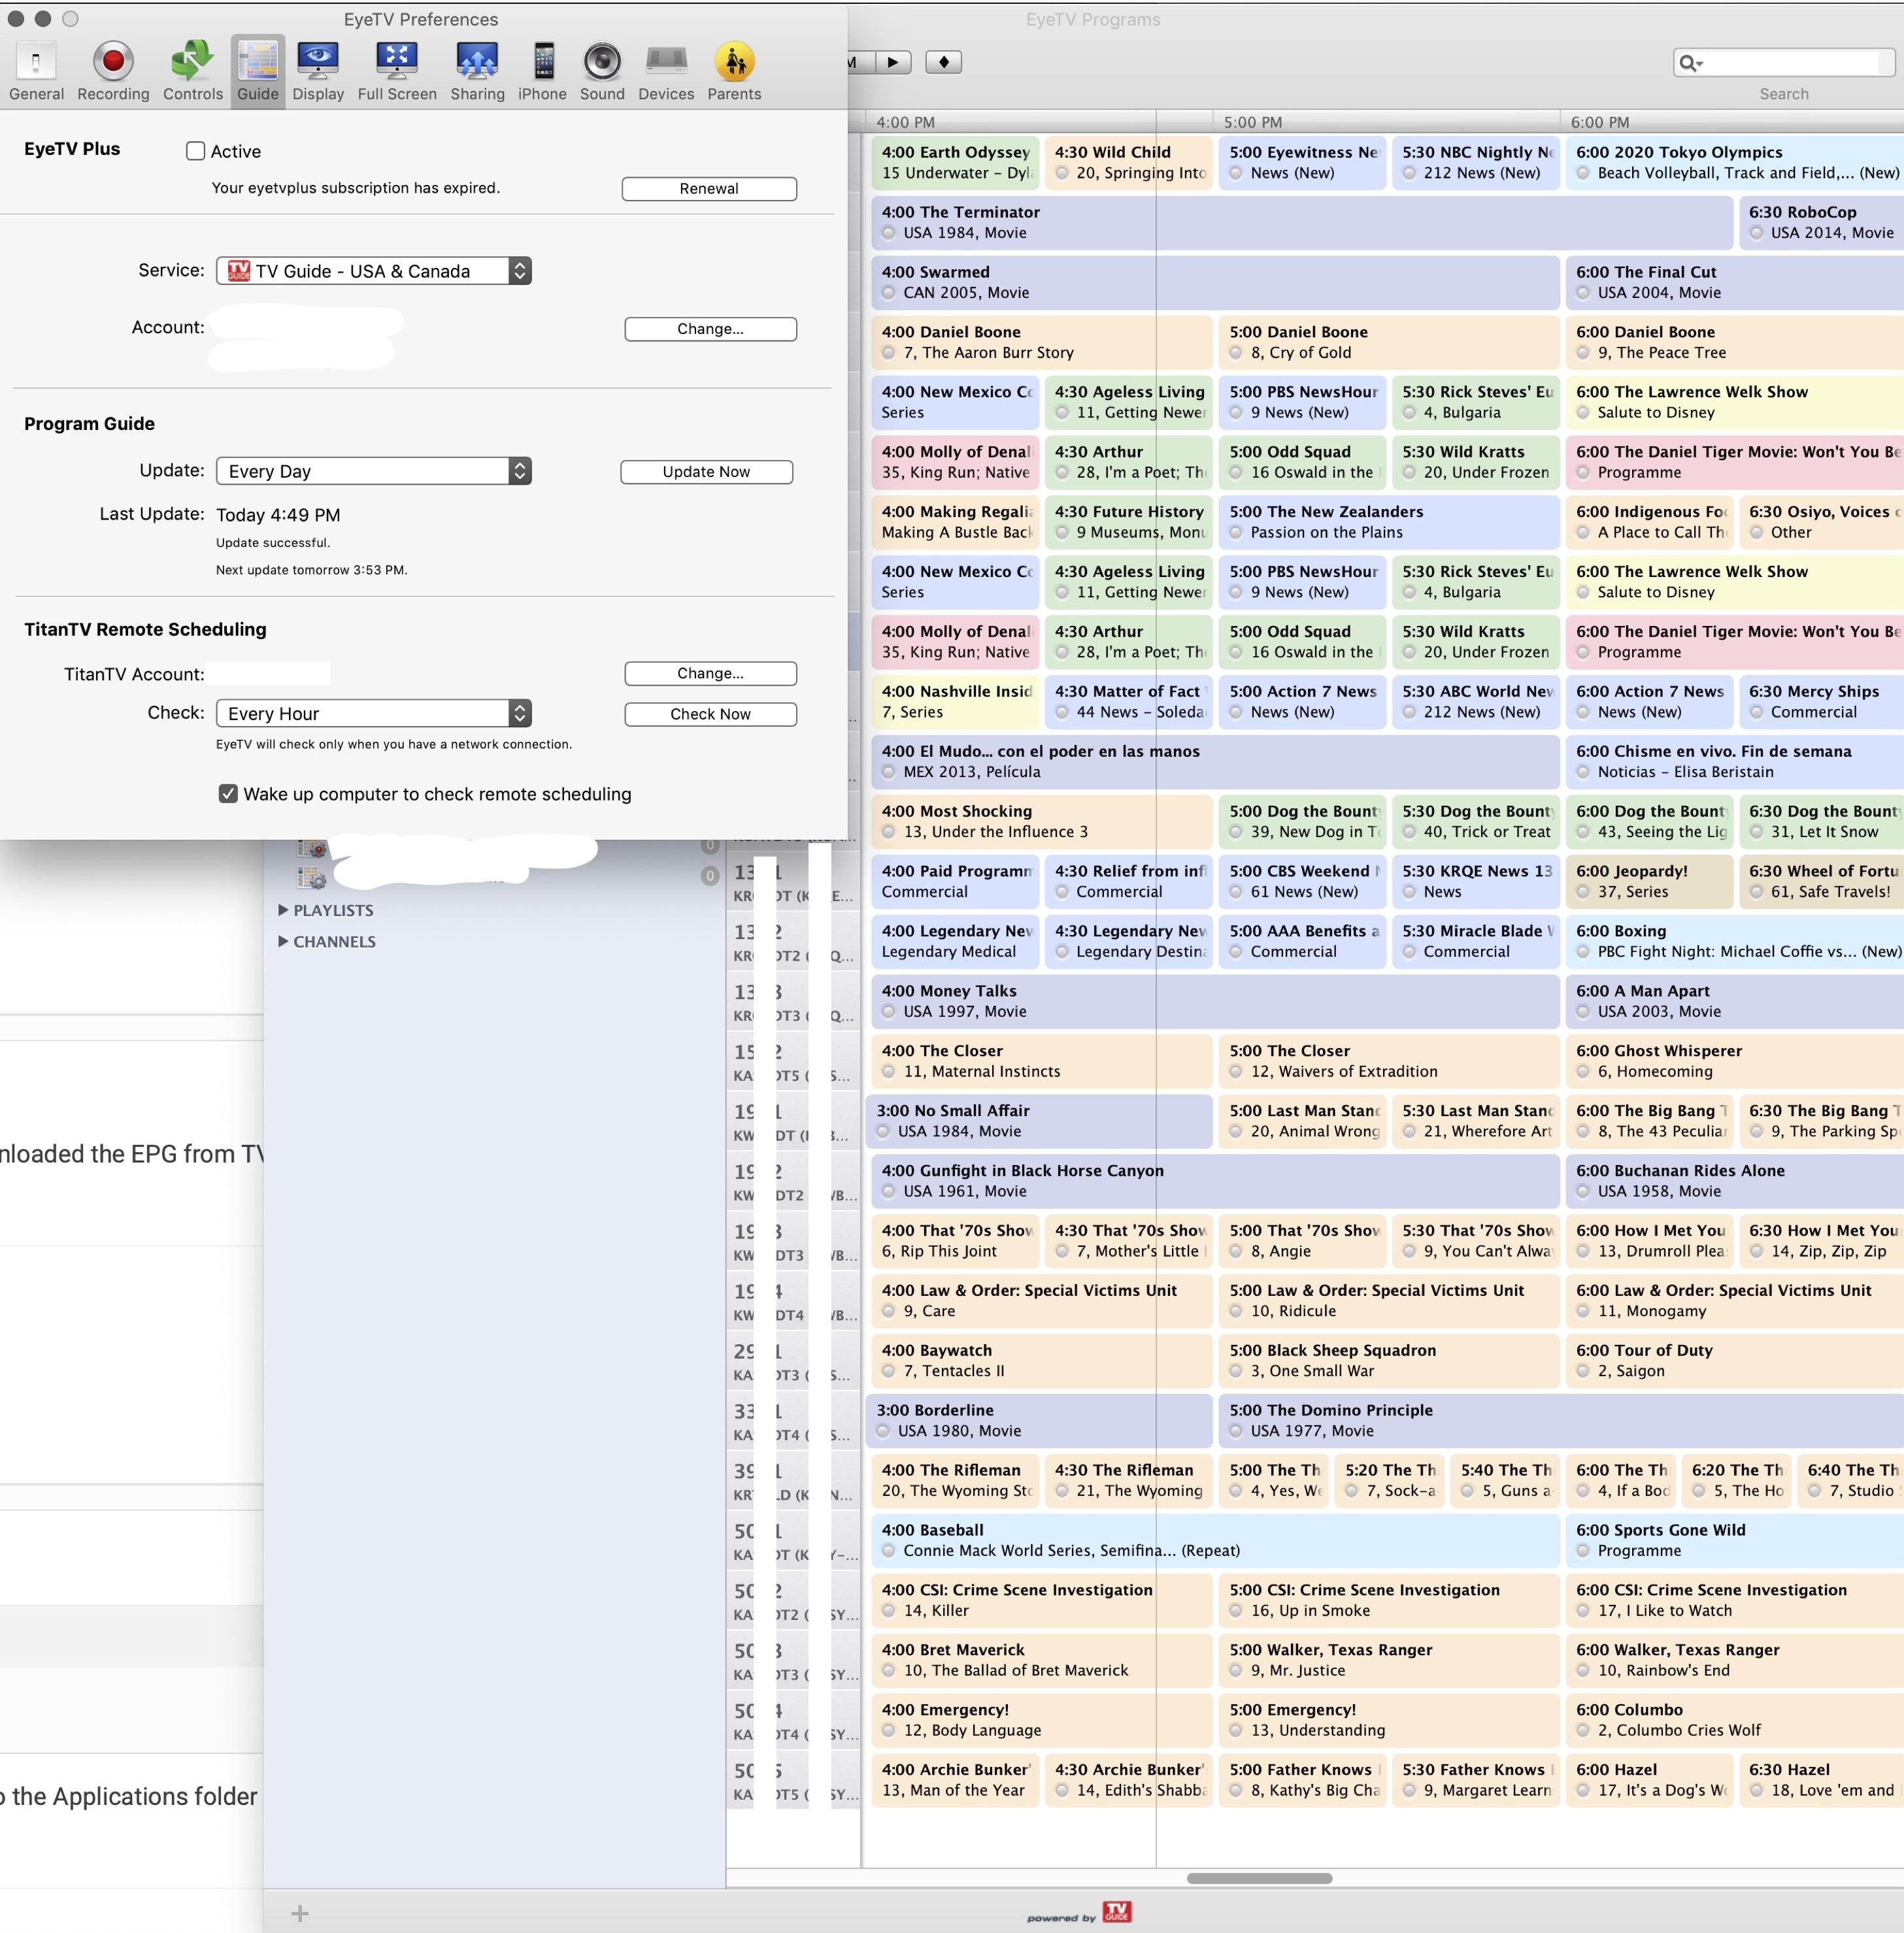Select 5:00 Black Sheep Squadron program
The image size is (1904, 1933).
tap(1389, 1360)
